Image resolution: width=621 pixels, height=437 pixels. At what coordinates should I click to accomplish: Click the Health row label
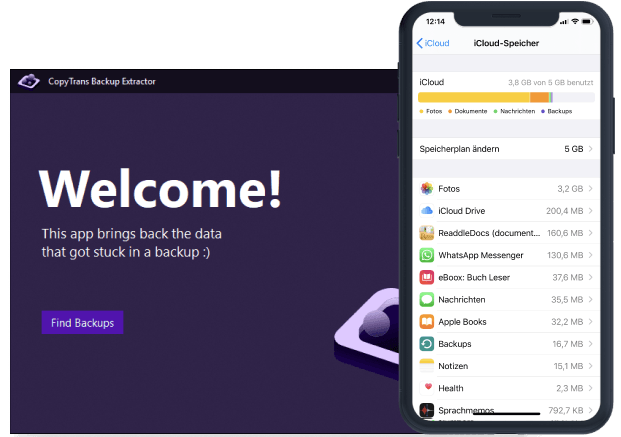(451, 388)
